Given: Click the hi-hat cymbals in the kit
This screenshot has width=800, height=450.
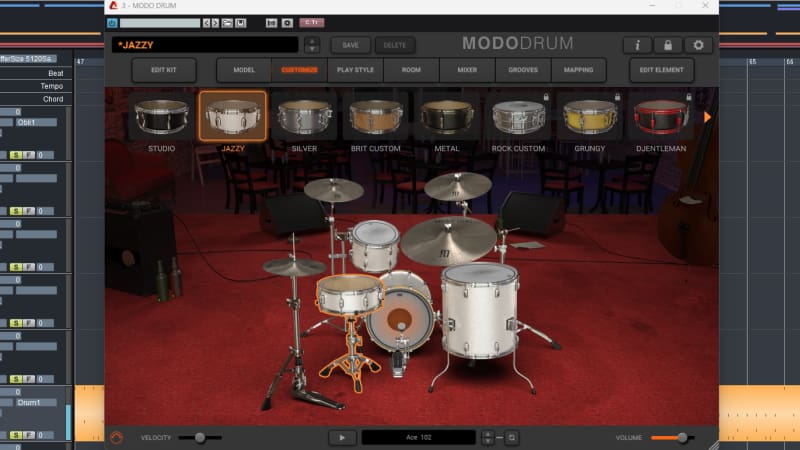Looking at the screenshot, I should click(x=294, y=266).
